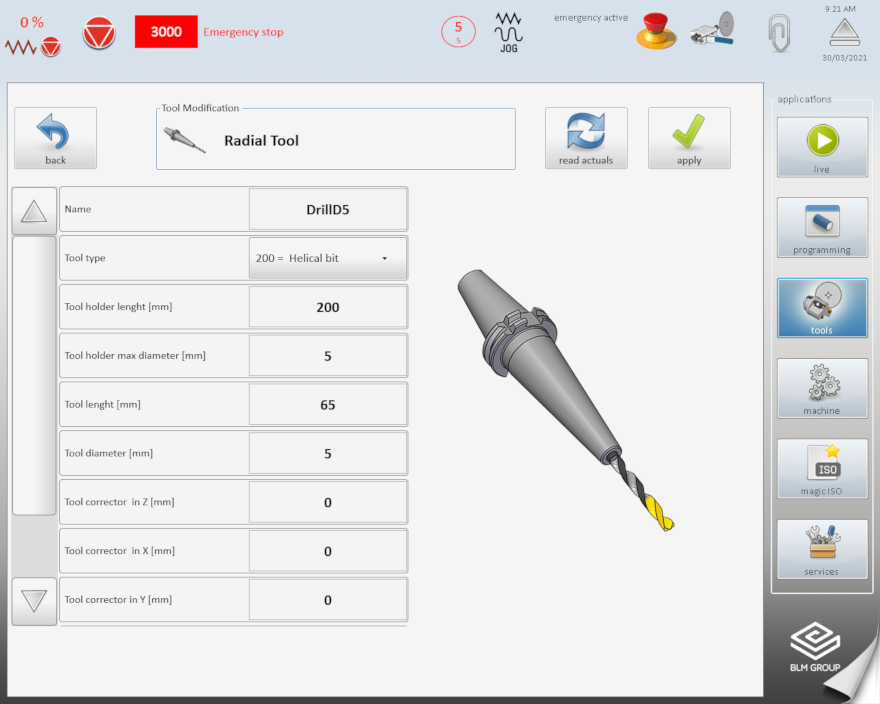Open the Tool type dropdown
This screenshot has height=704, width=880.
[327, 258]
